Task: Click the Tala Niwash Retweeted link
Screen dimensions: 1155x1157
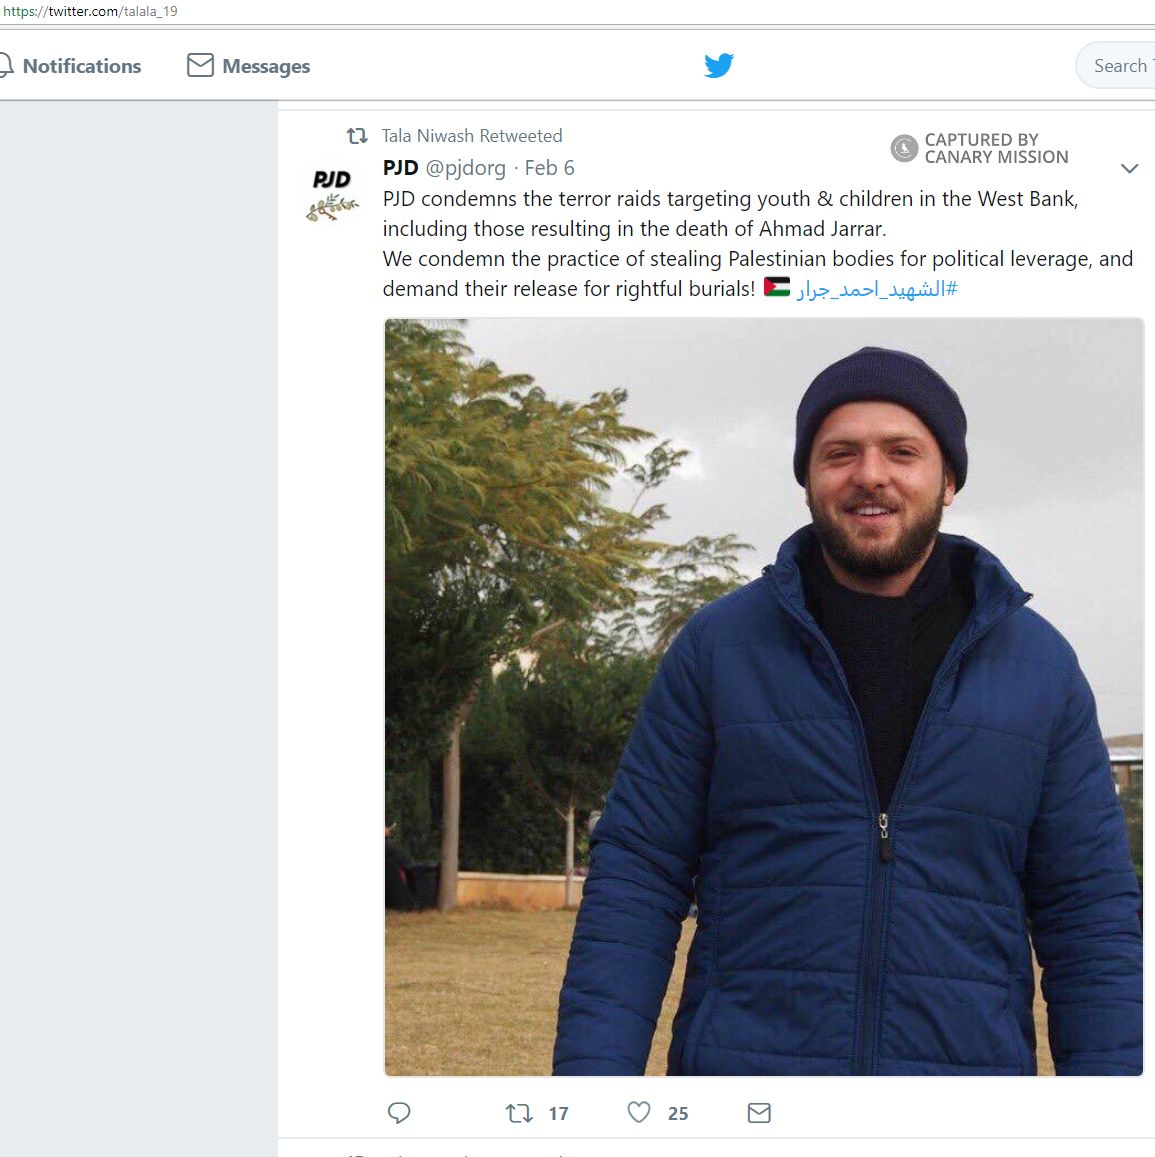Action: pos(471,136)
